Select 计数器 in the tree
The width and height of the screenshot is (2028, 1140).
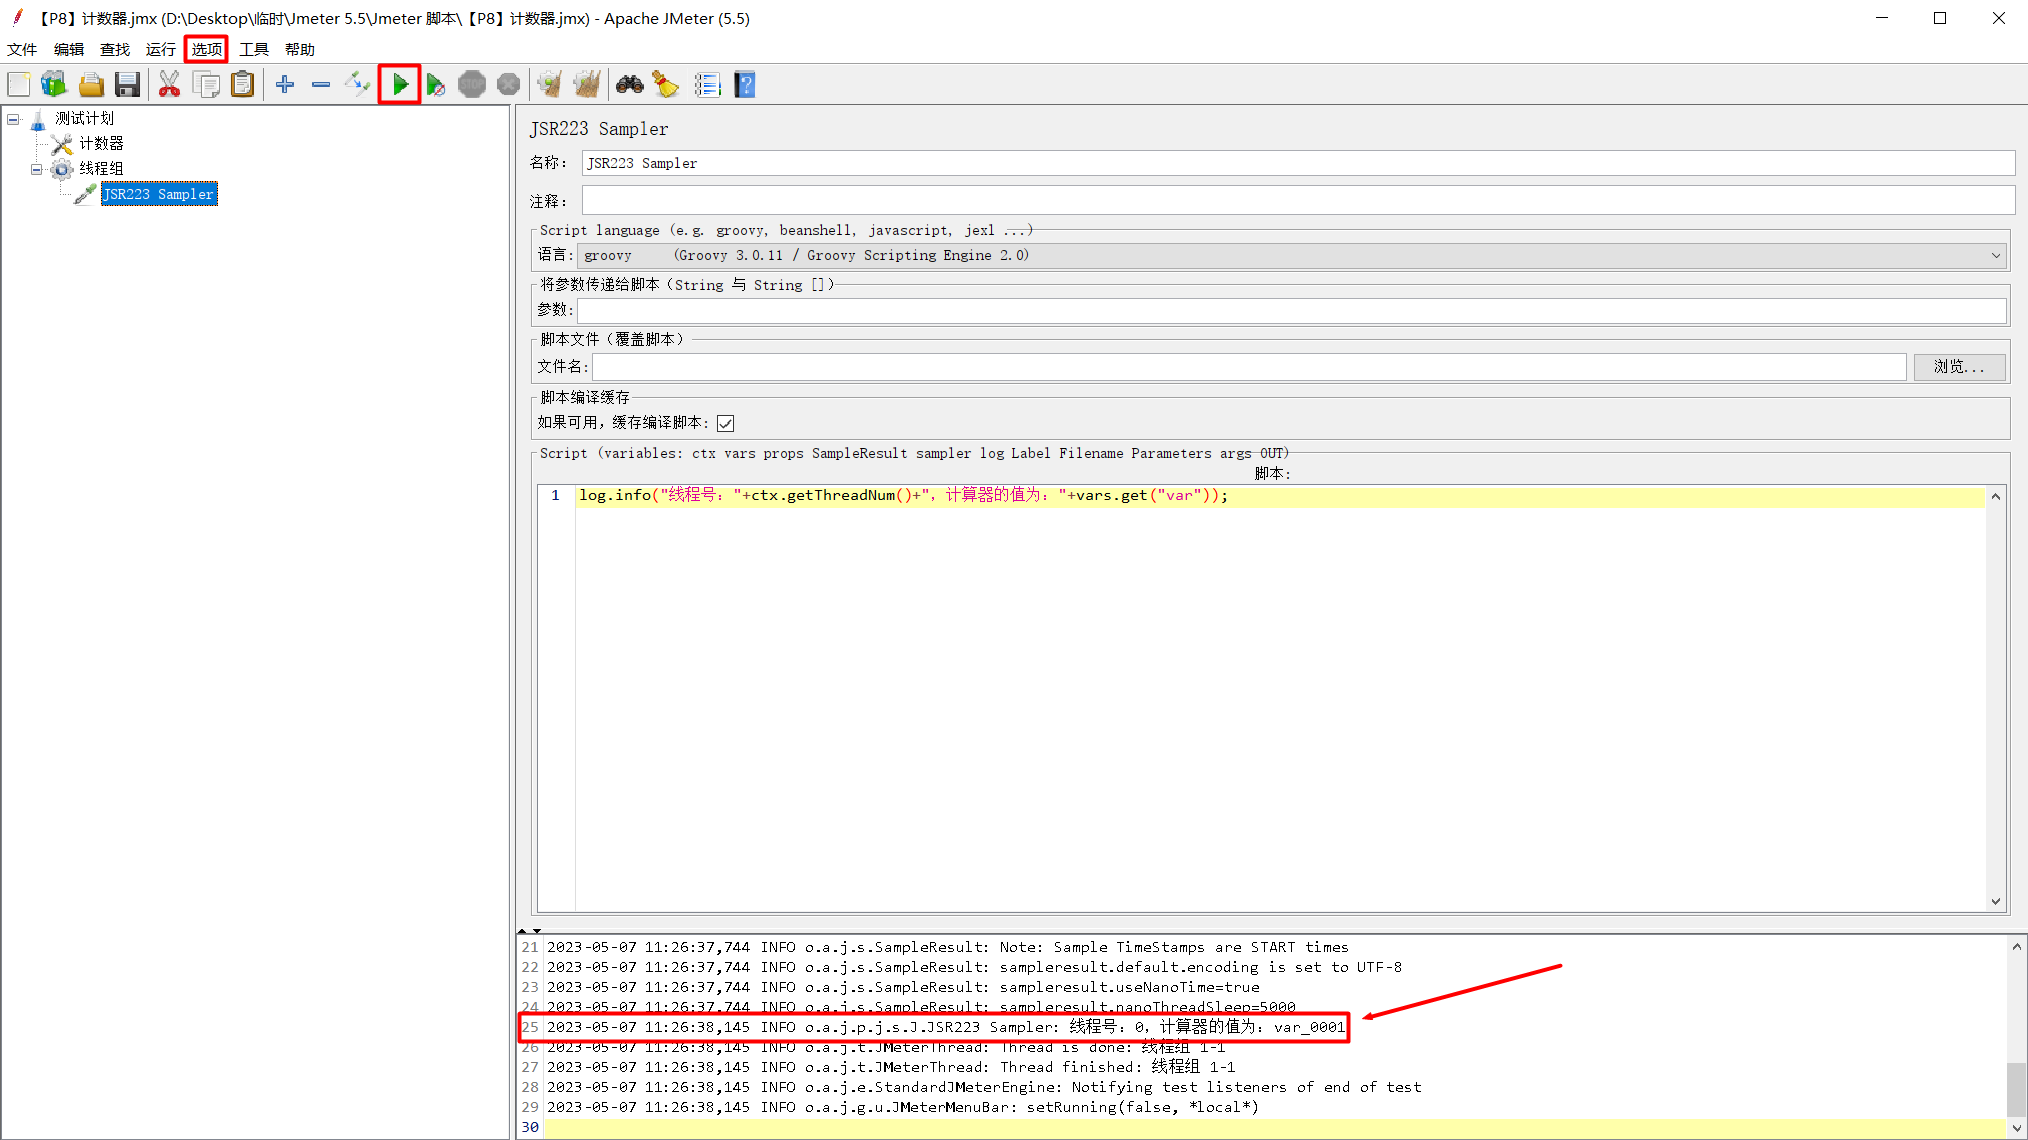[x=102, y=144]
